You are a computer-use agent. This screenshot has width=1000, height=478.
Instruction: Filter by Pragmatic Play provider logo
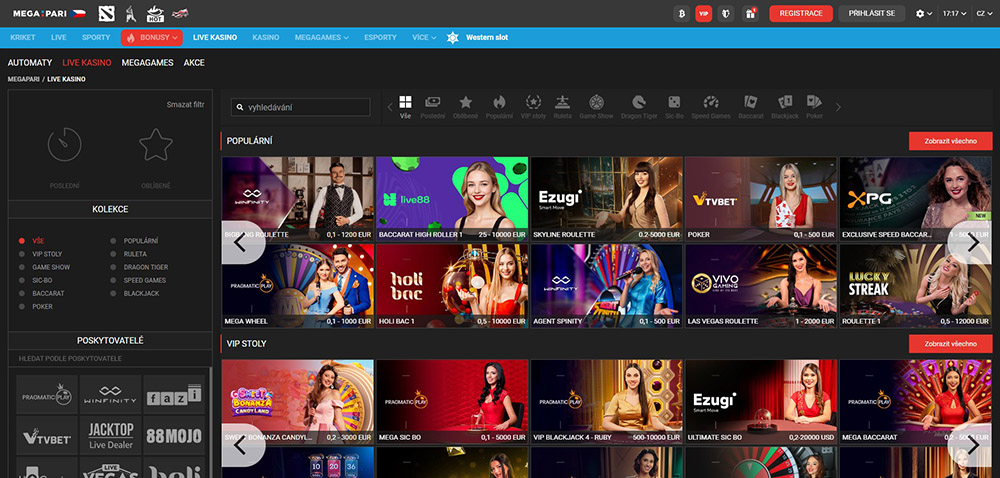47,395
